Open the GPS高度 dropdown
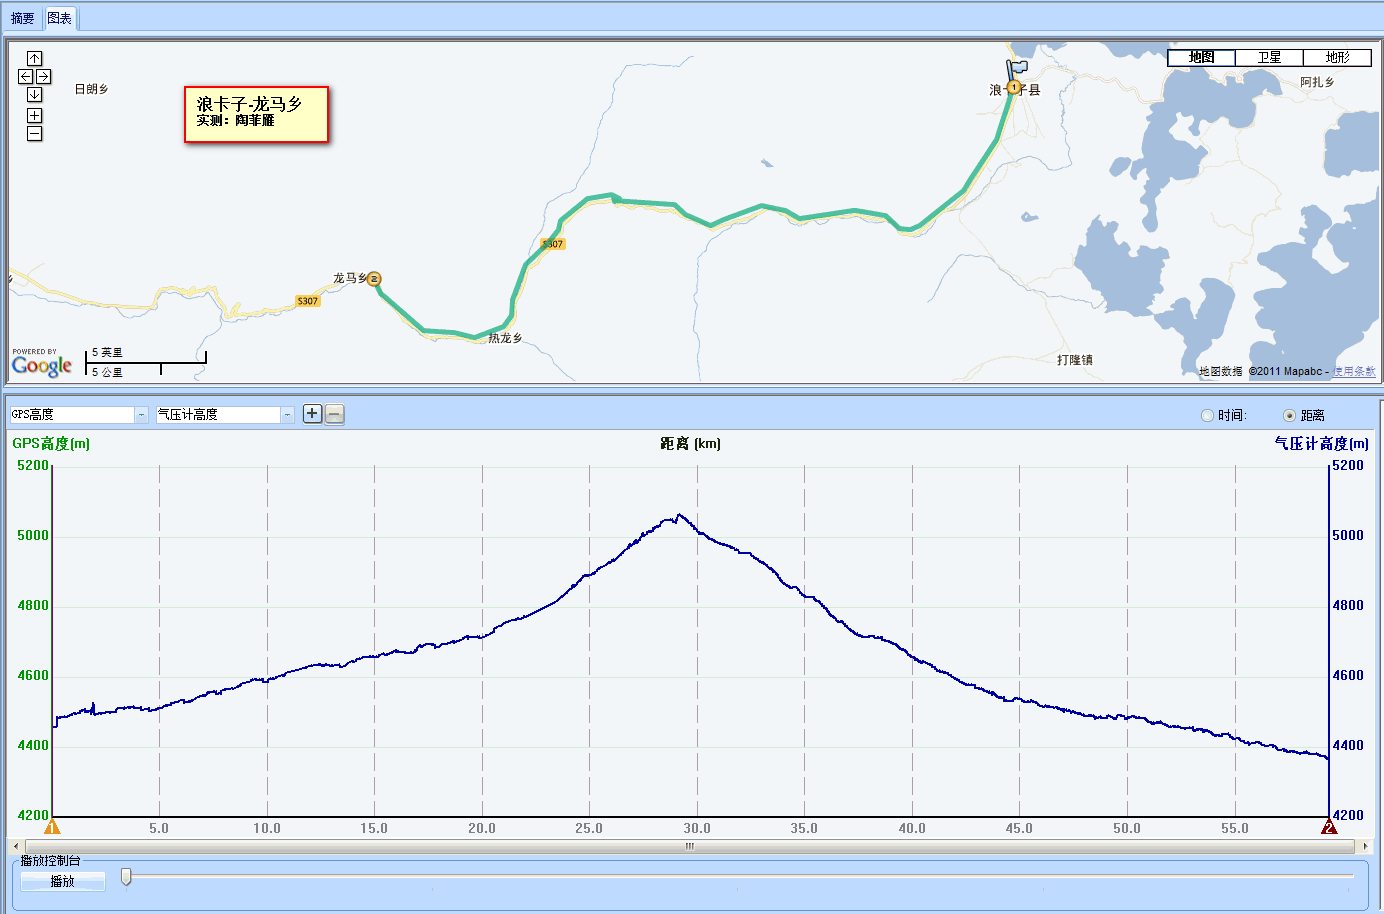Viewport: 1384px width, 914px height. click(x=141, y=415)
